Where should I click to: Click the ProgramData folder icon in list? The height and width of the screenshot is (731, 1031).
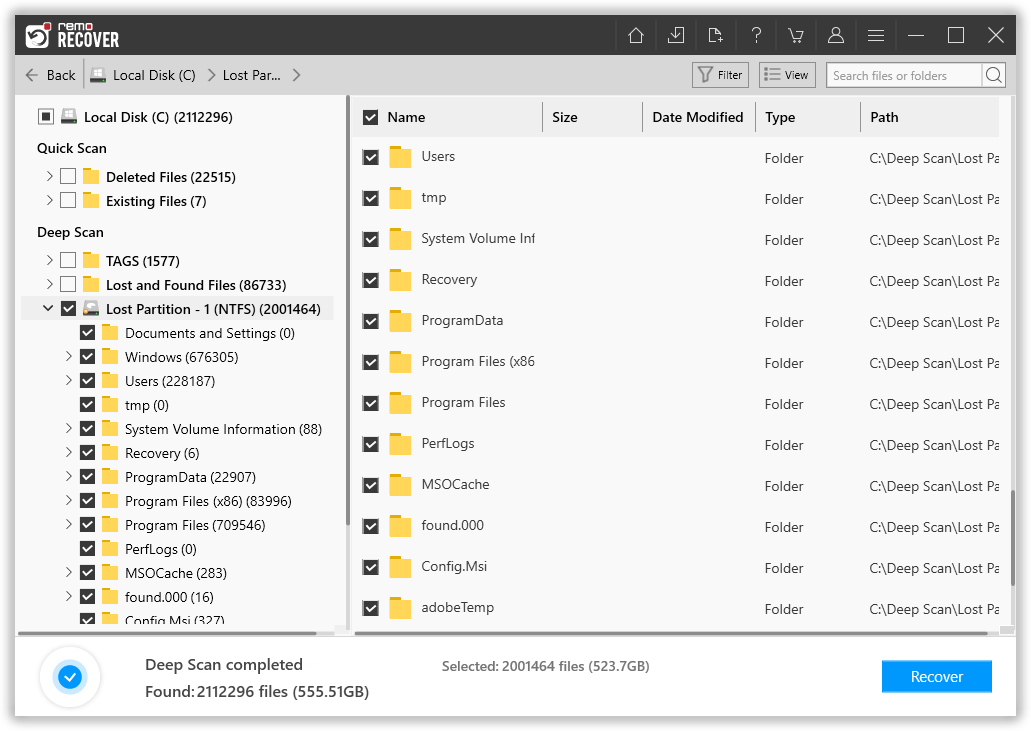[400, 321]
